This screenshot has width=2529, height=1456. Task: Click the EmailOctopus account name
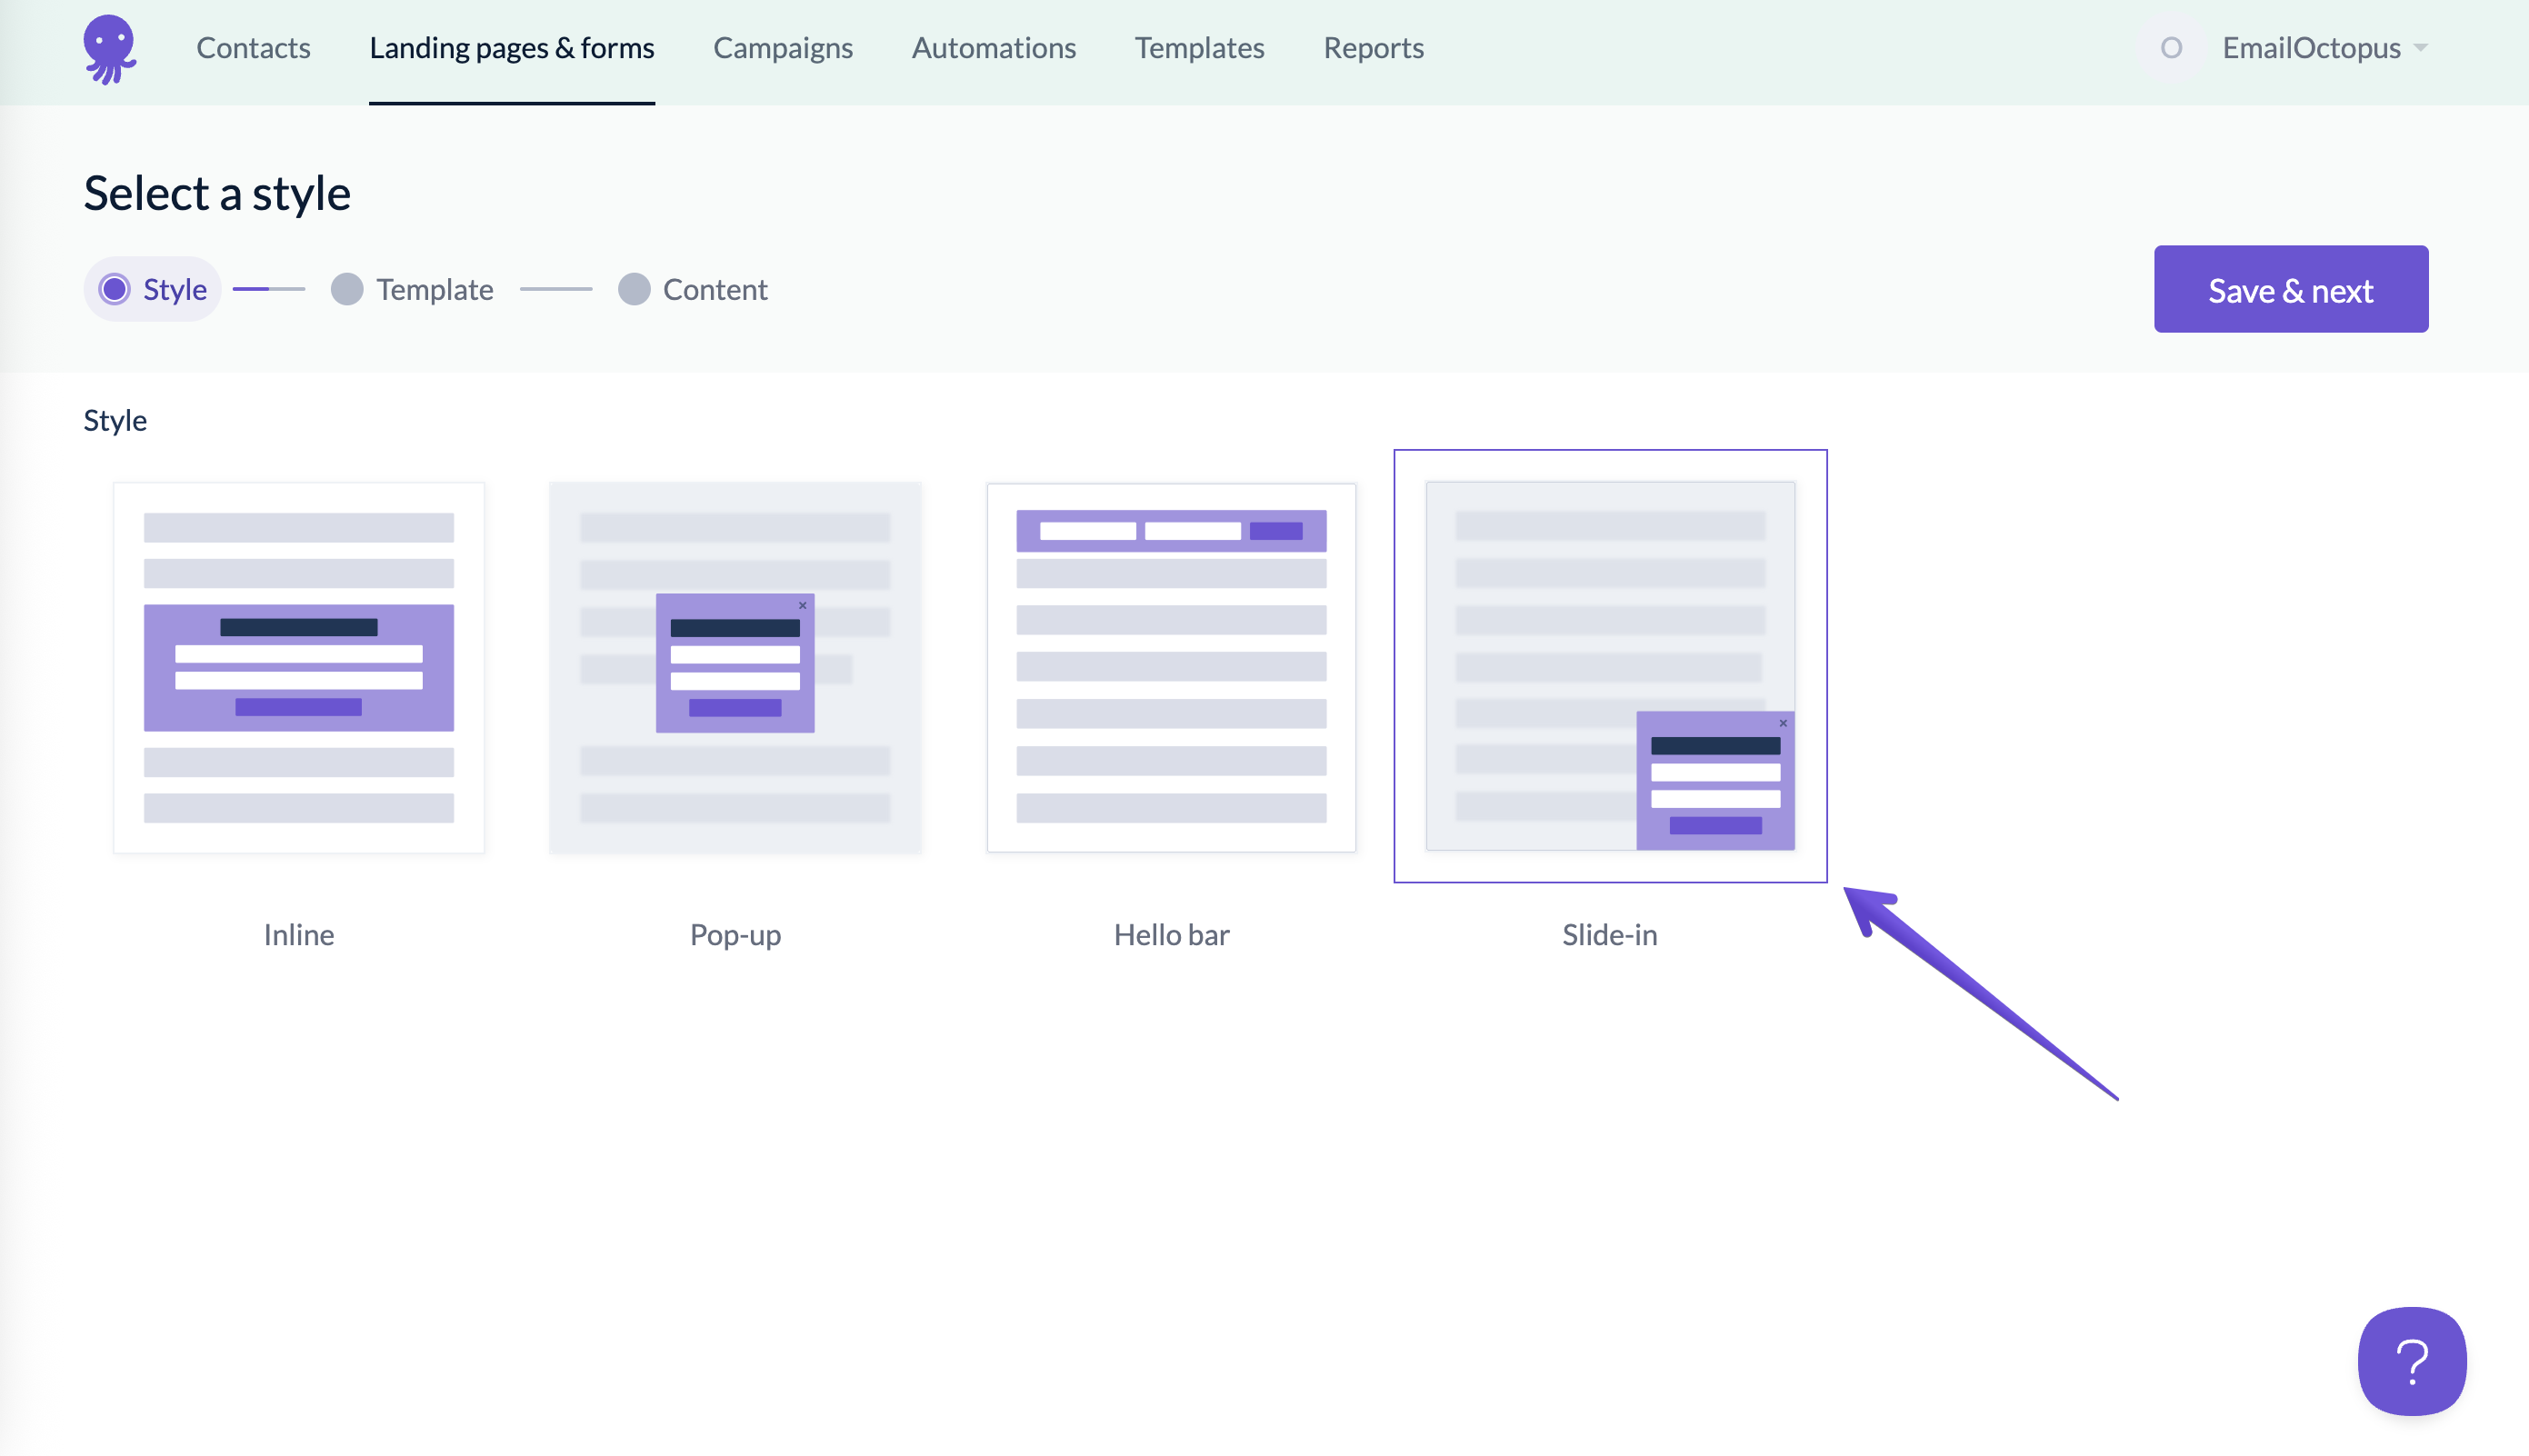[x=2311, y=48]
